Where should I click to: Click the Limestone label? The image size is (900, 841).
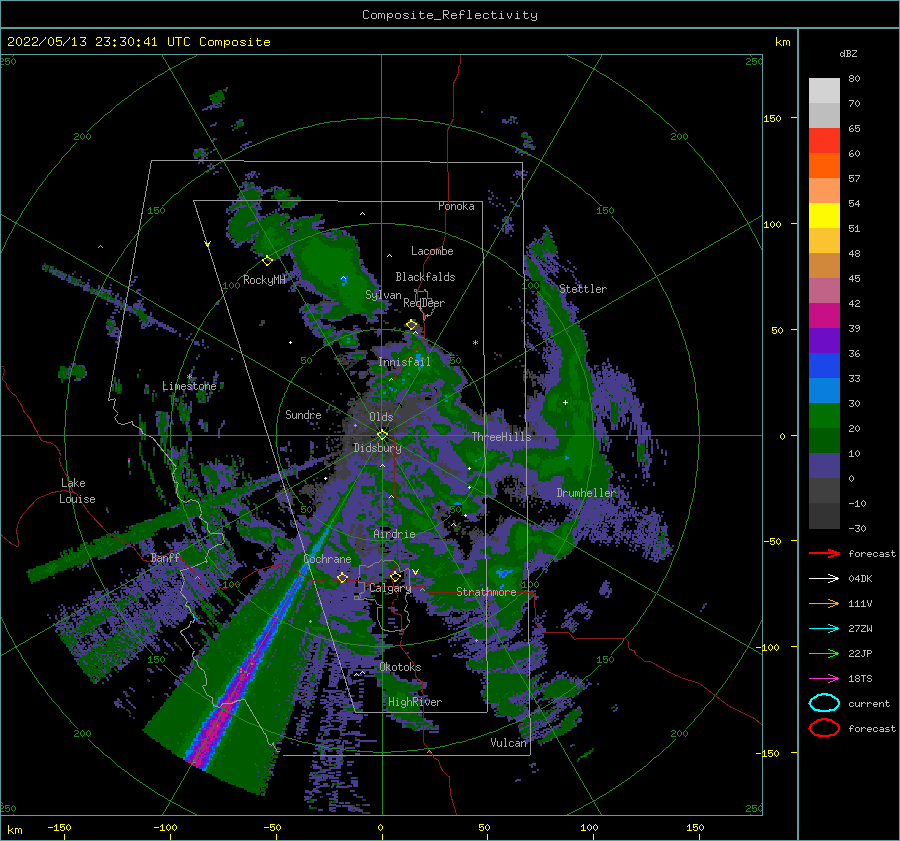pos(189,386)
